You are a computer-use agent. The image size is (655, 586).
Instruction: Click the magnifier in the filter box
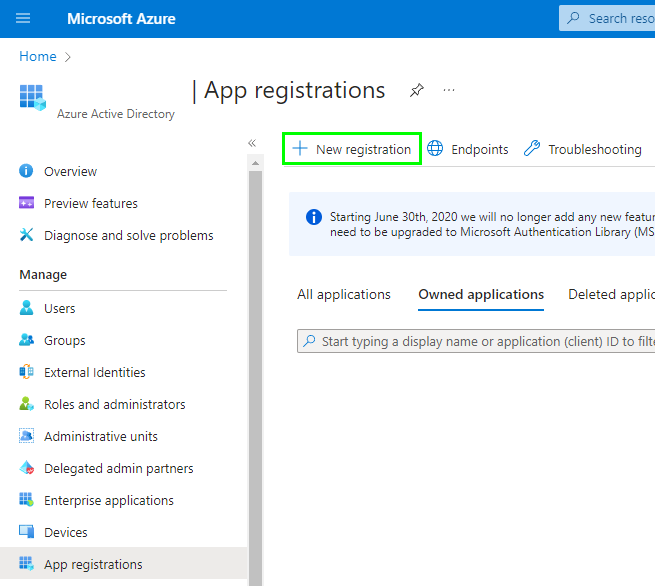[x=310, y=341]
